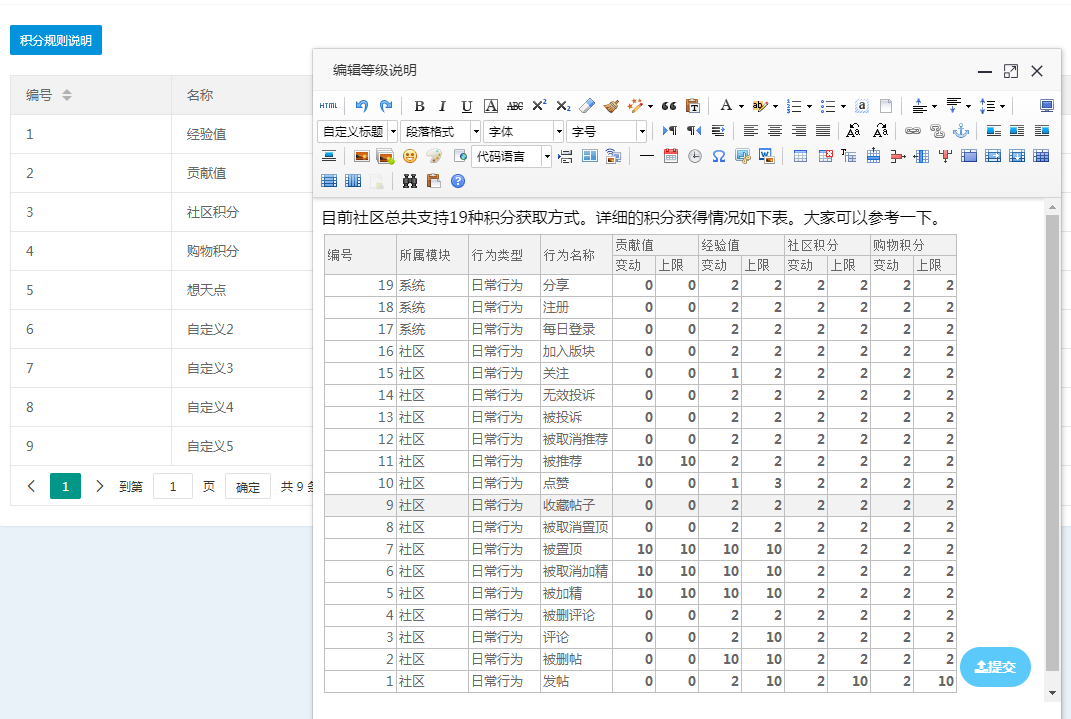This screenshot has width=1071, height=719.
Task: Open 段落格式 dropdown
Action: click(441, 131)
